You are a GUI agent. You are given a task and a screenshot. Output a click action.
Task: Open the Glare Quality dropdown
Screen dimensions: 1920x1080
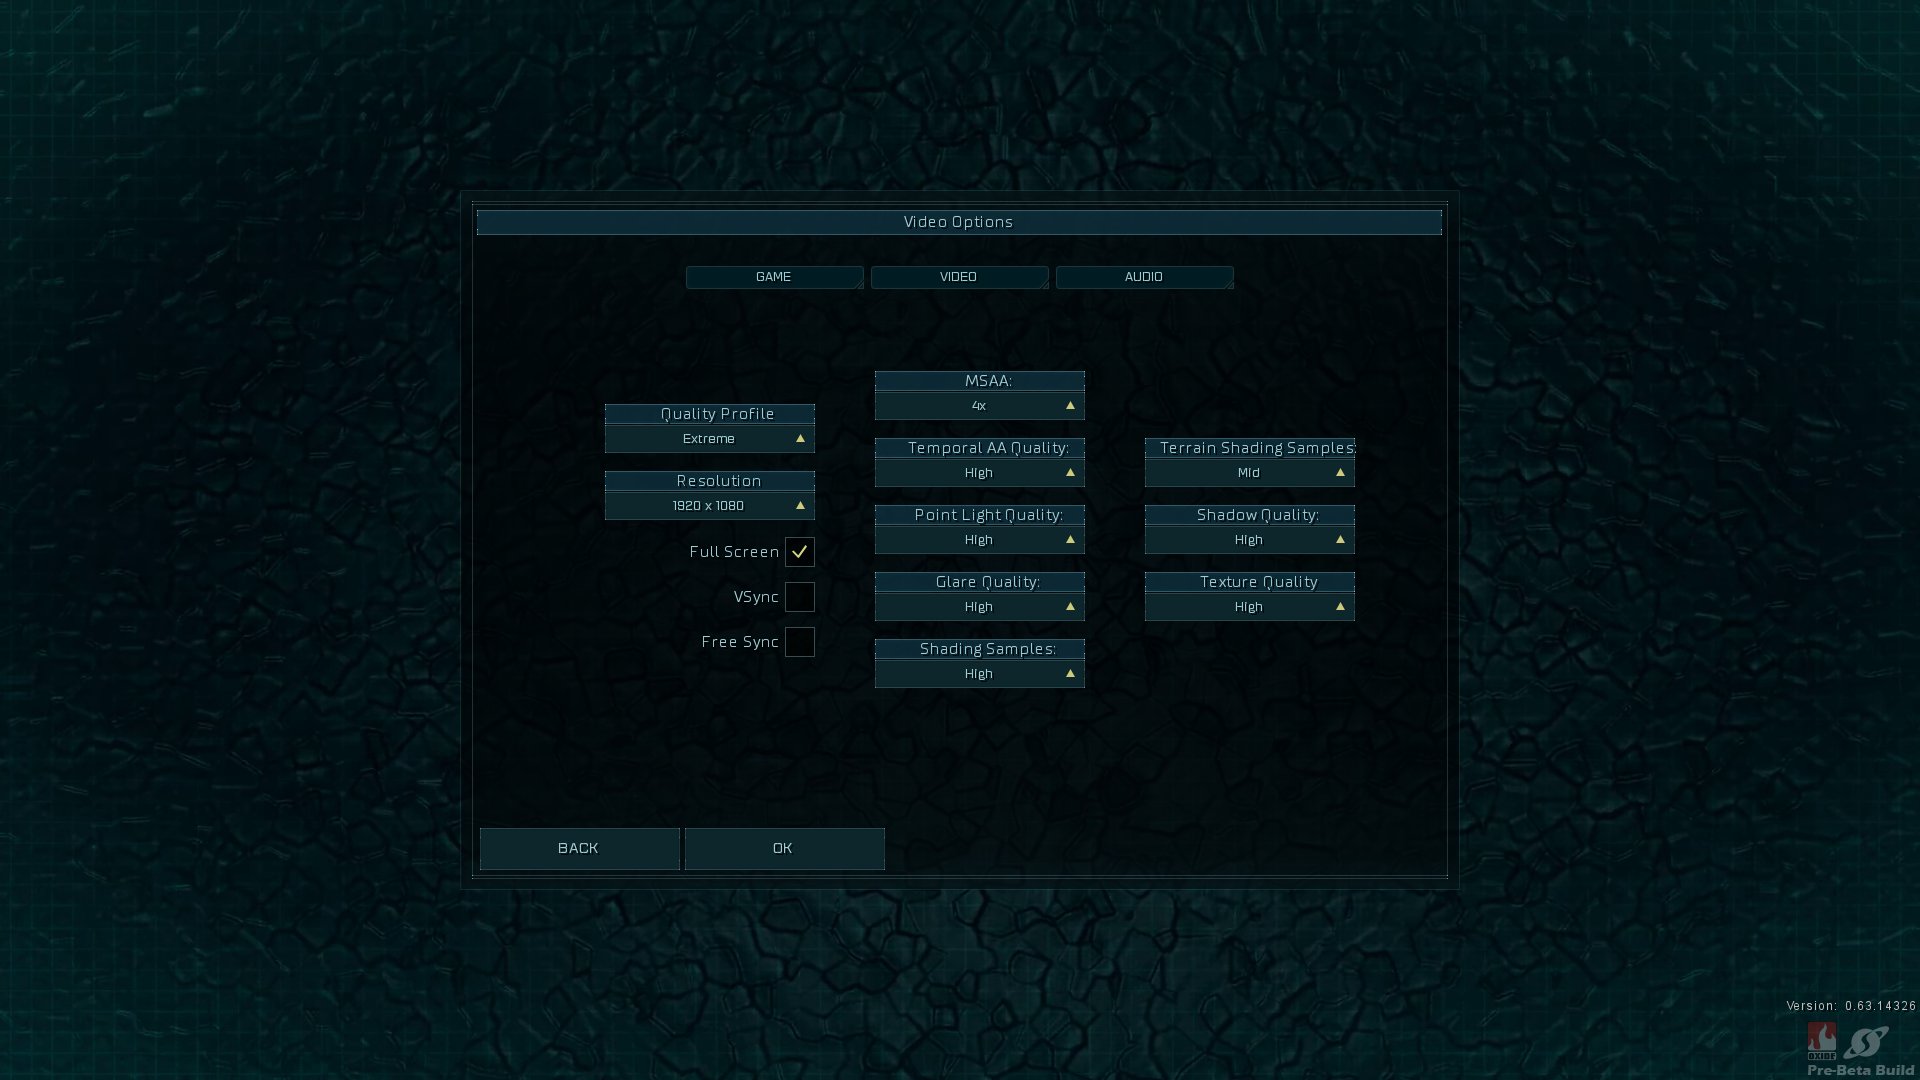(x=980, y=607)
